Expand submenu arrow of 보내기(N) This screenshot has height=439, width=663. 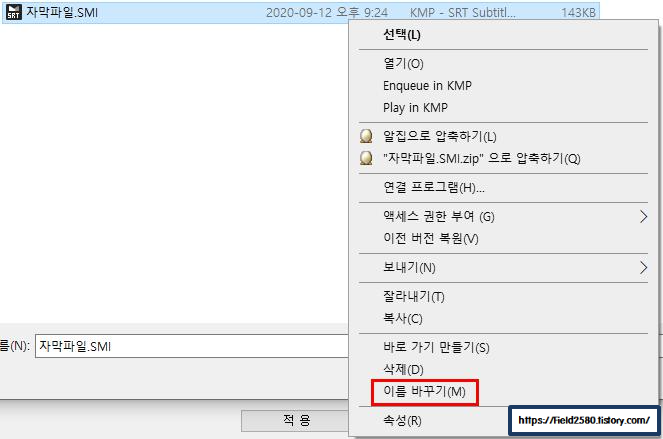pos(643,267)
